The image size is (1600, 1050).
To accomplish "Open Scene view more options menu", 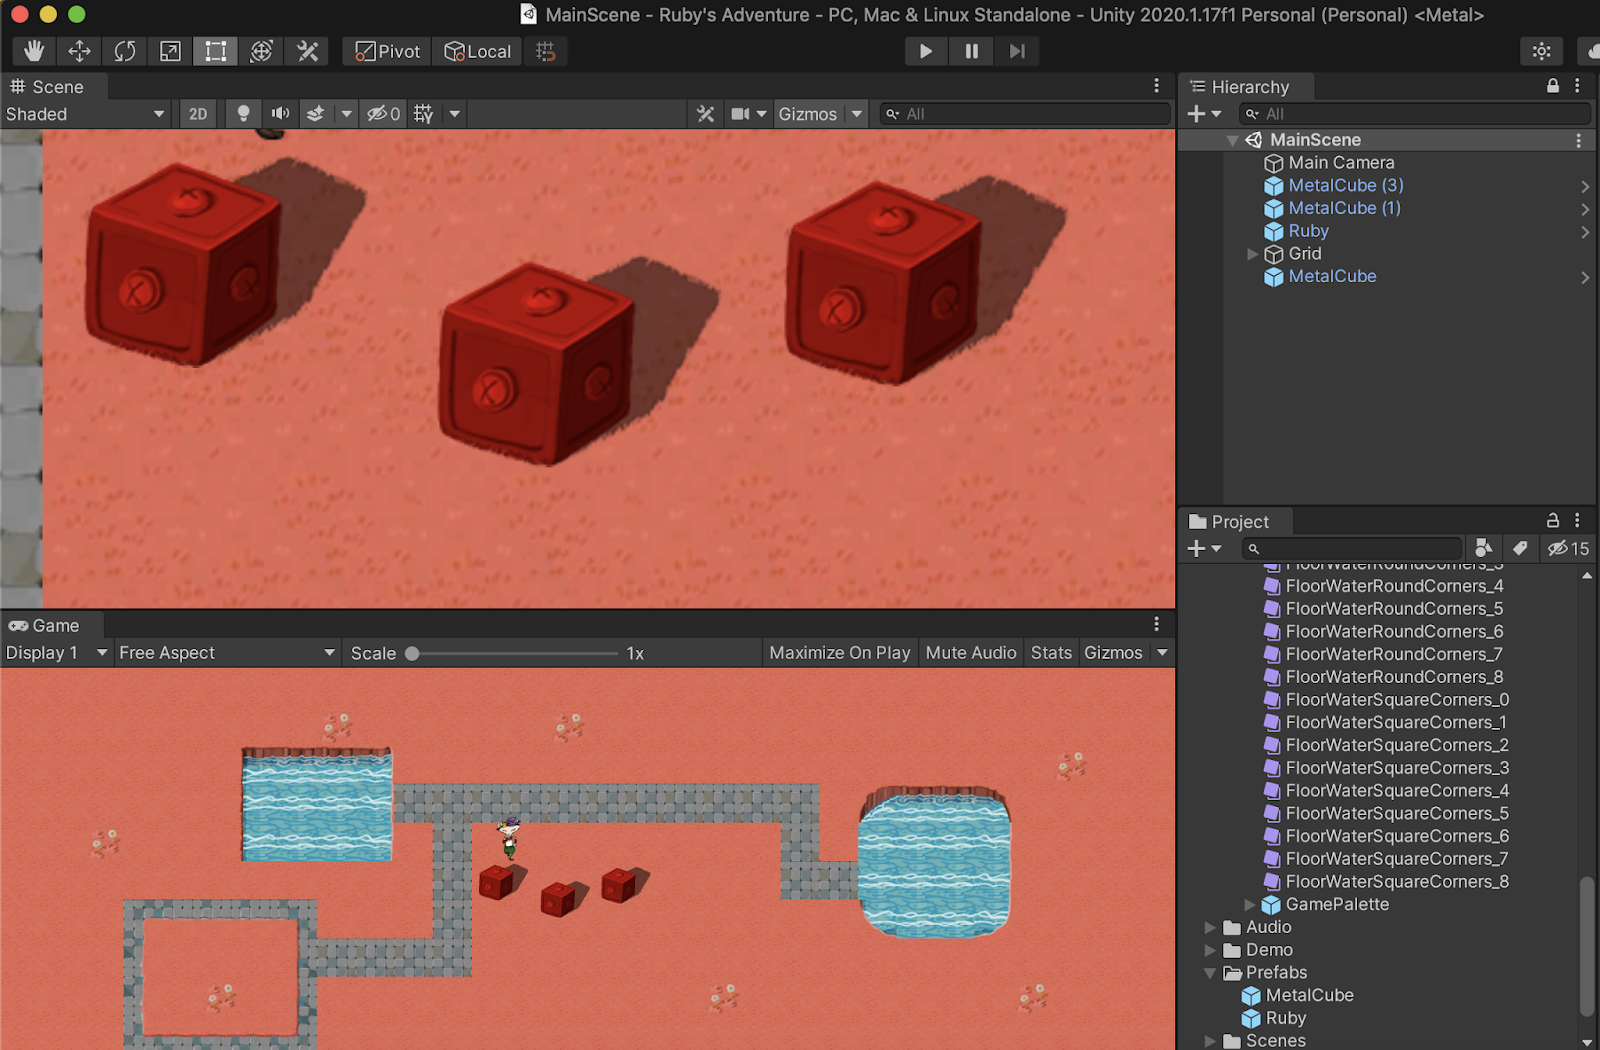I will pyautogui.click(x=1157, y=86).
